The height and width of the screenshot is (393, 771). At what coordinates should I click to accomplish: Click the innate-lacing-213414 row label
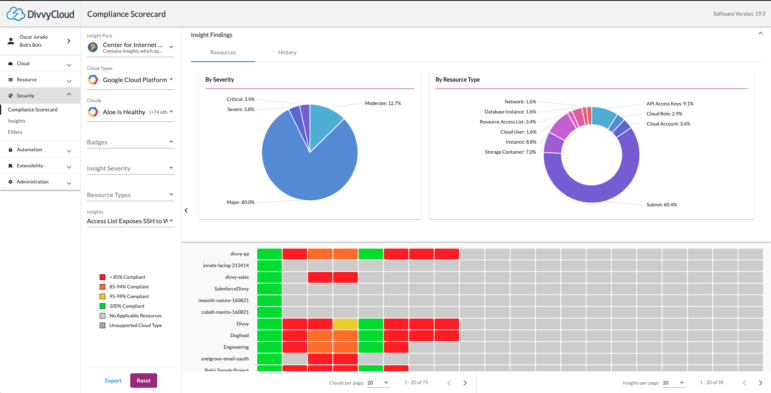click(226, 266)
